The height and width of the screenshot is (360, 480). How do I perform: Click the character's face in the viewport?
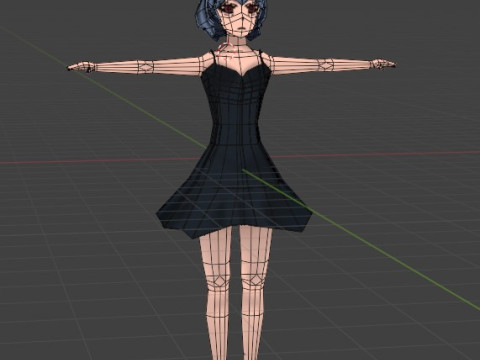point(240,20)
